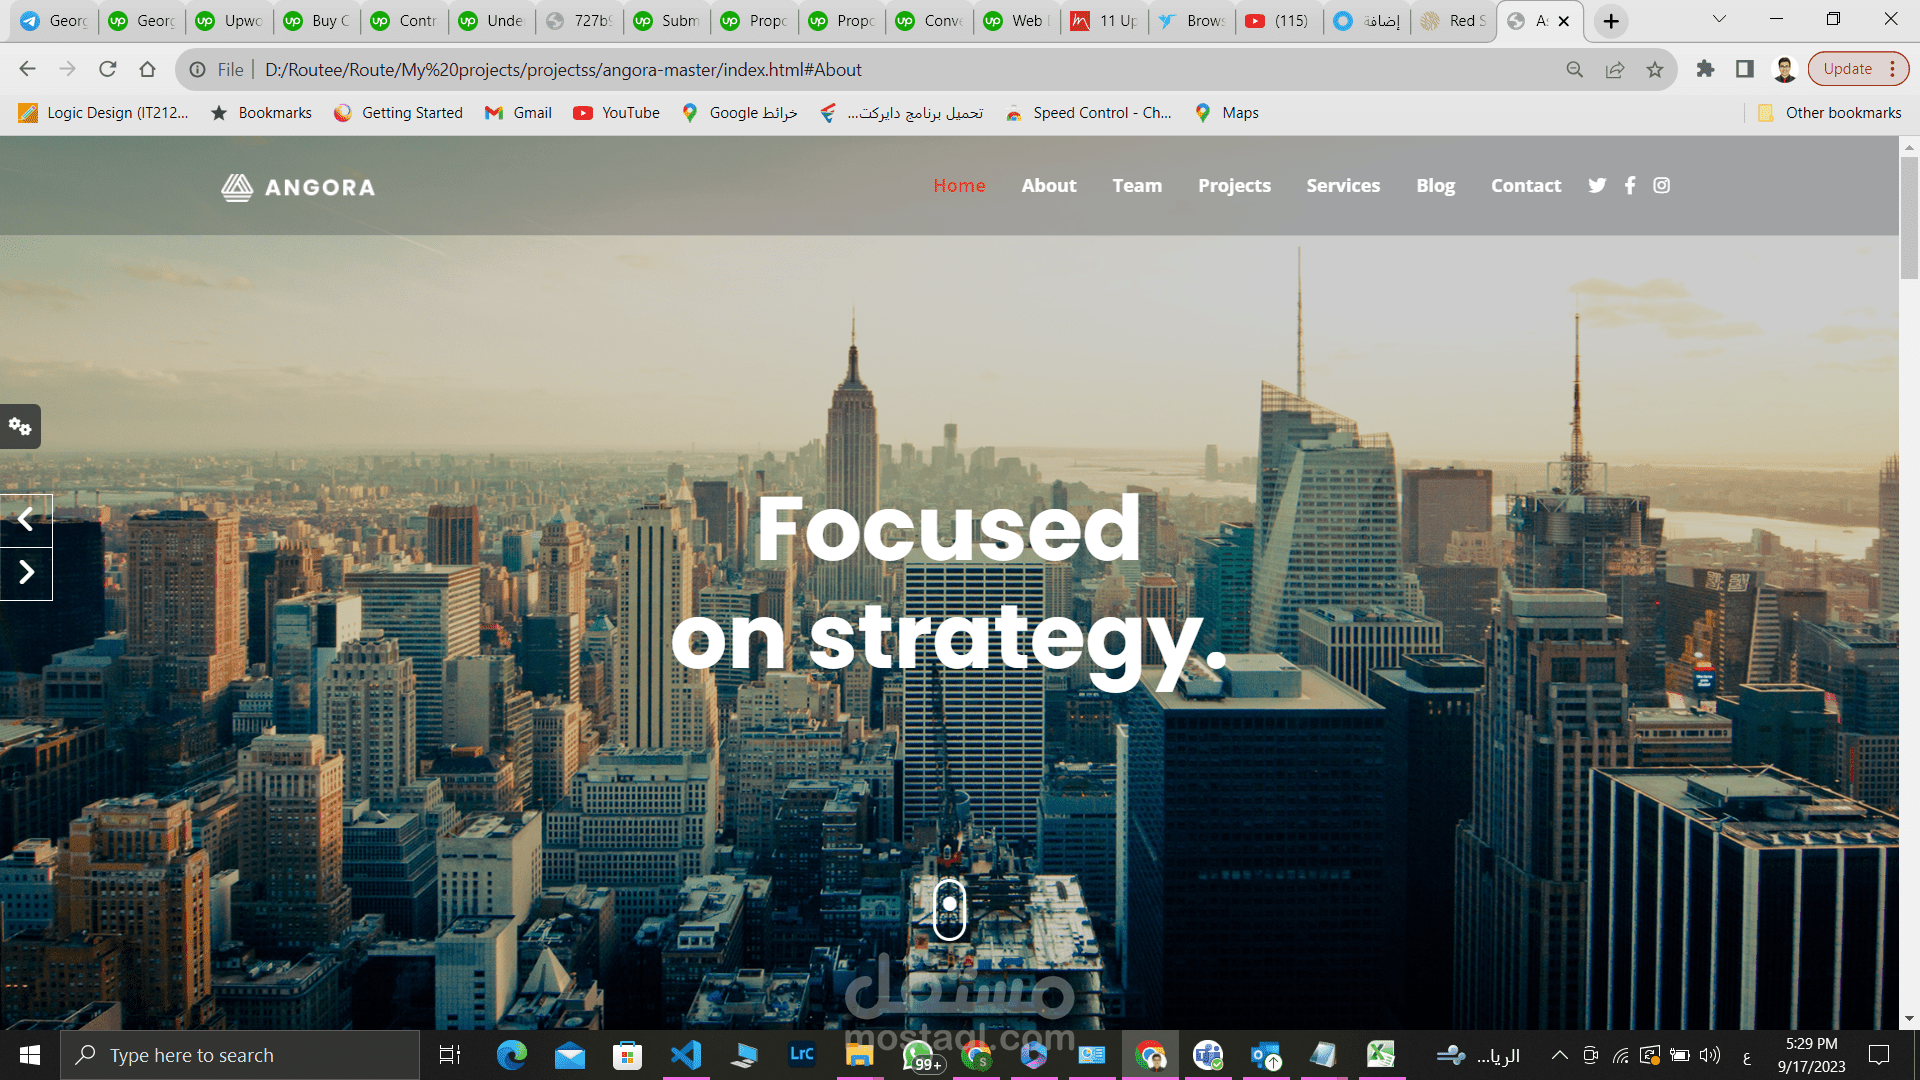Viewport: 1920px width, 1080px height.
Task: Go to the previous slide arrow
Action: point(26,520)
